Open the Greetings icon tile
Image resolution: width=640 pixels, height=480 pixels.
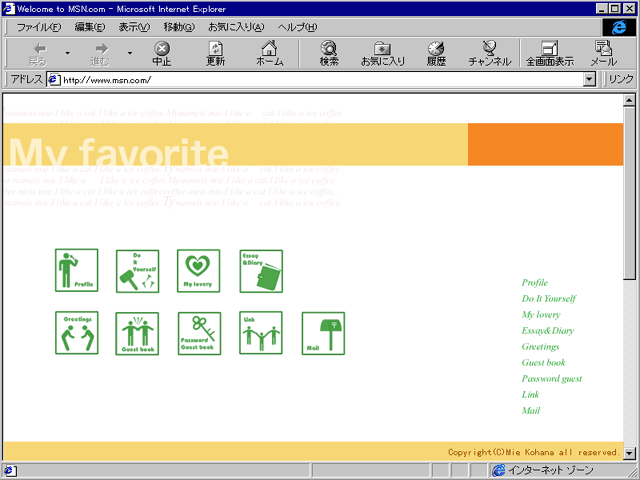tap(76, 333)
